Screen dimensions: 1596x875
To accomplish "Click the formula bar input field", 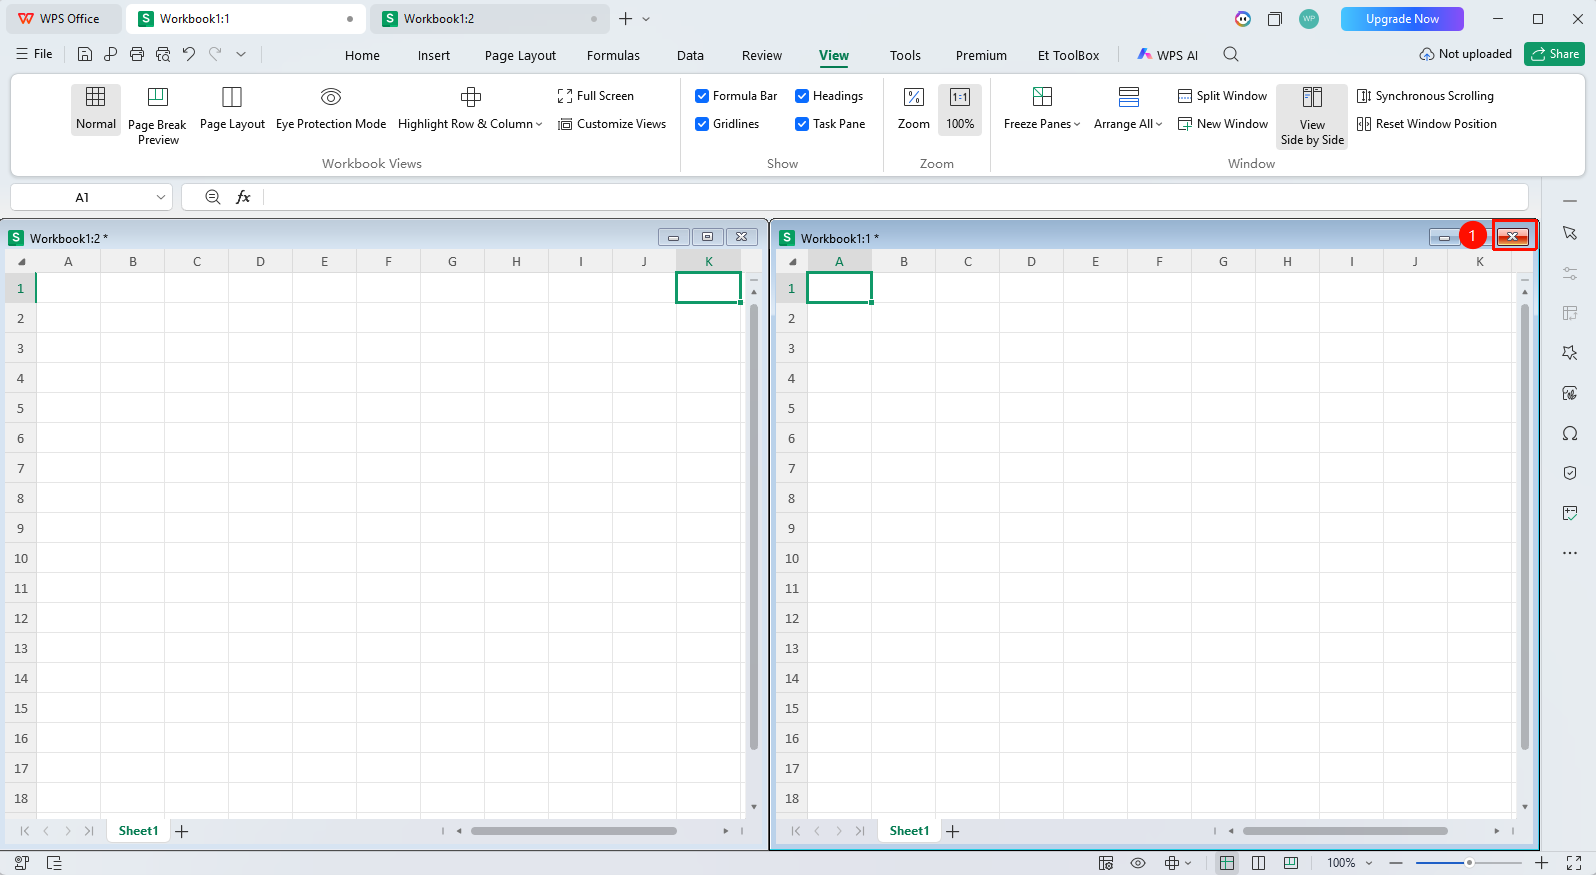I will pos(896,197).
